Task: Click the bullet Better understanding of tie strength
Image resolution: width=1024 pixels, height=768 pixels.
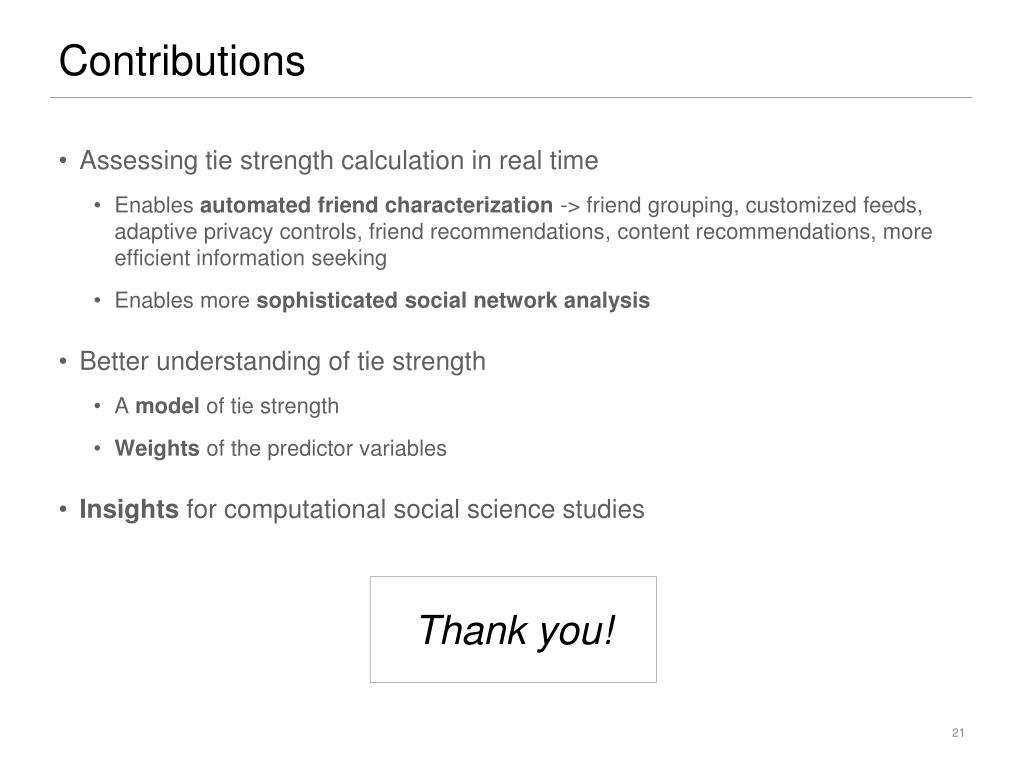Action: tap(282, 361)
